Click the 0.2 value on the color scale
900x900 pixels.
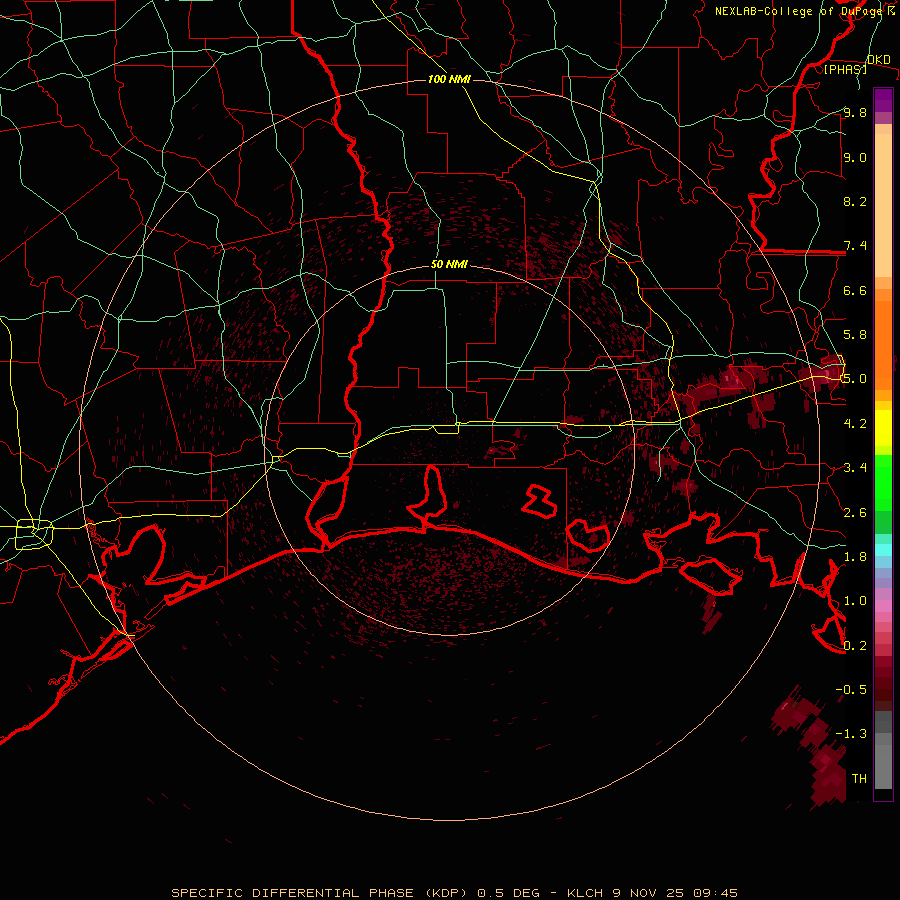tap(855, 645)
